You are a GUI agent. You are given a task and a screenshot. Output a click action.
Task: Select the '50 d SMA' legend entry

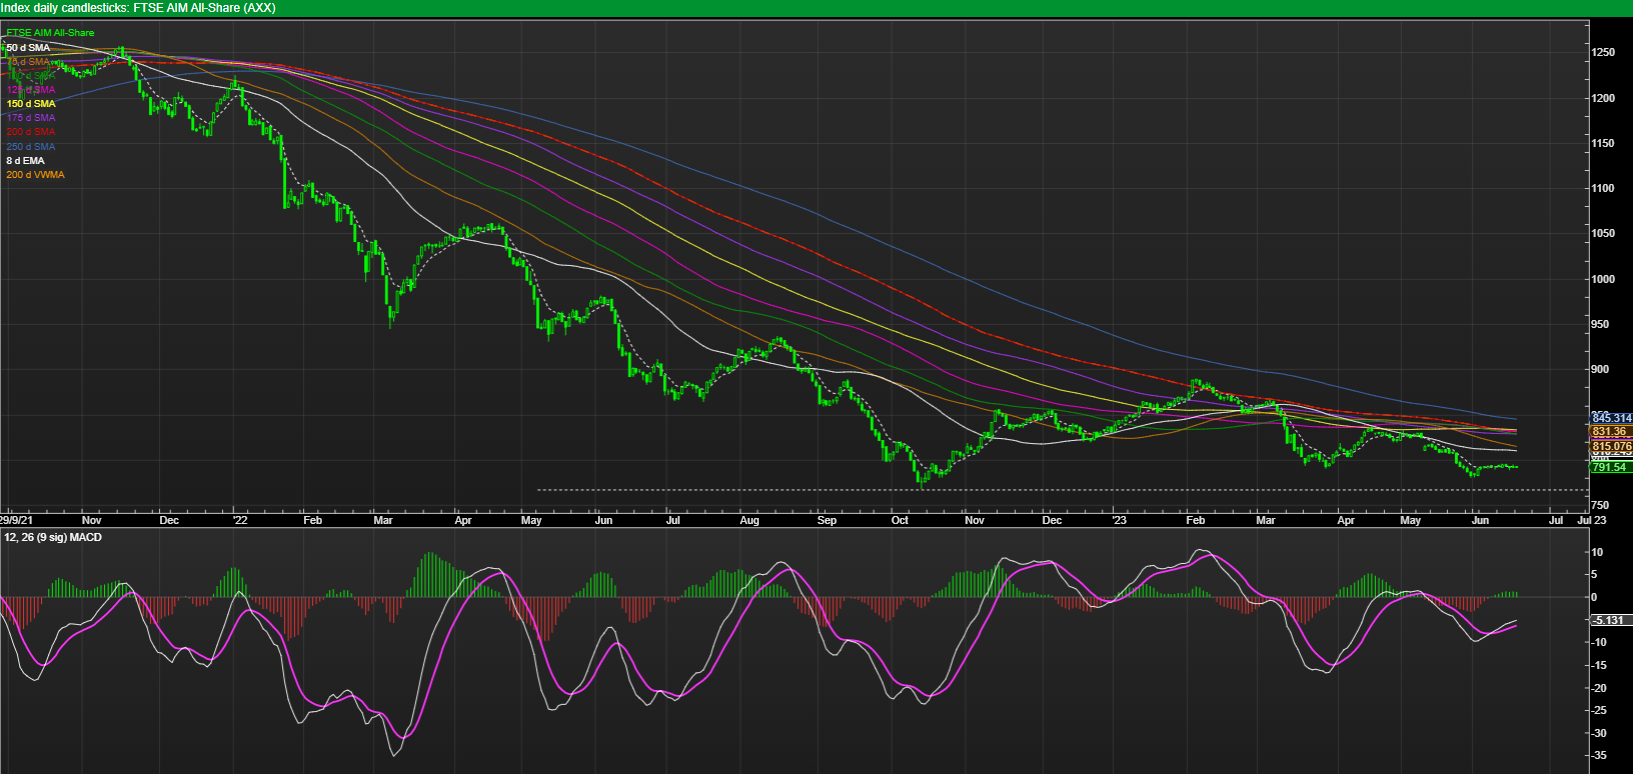point(28,48)
